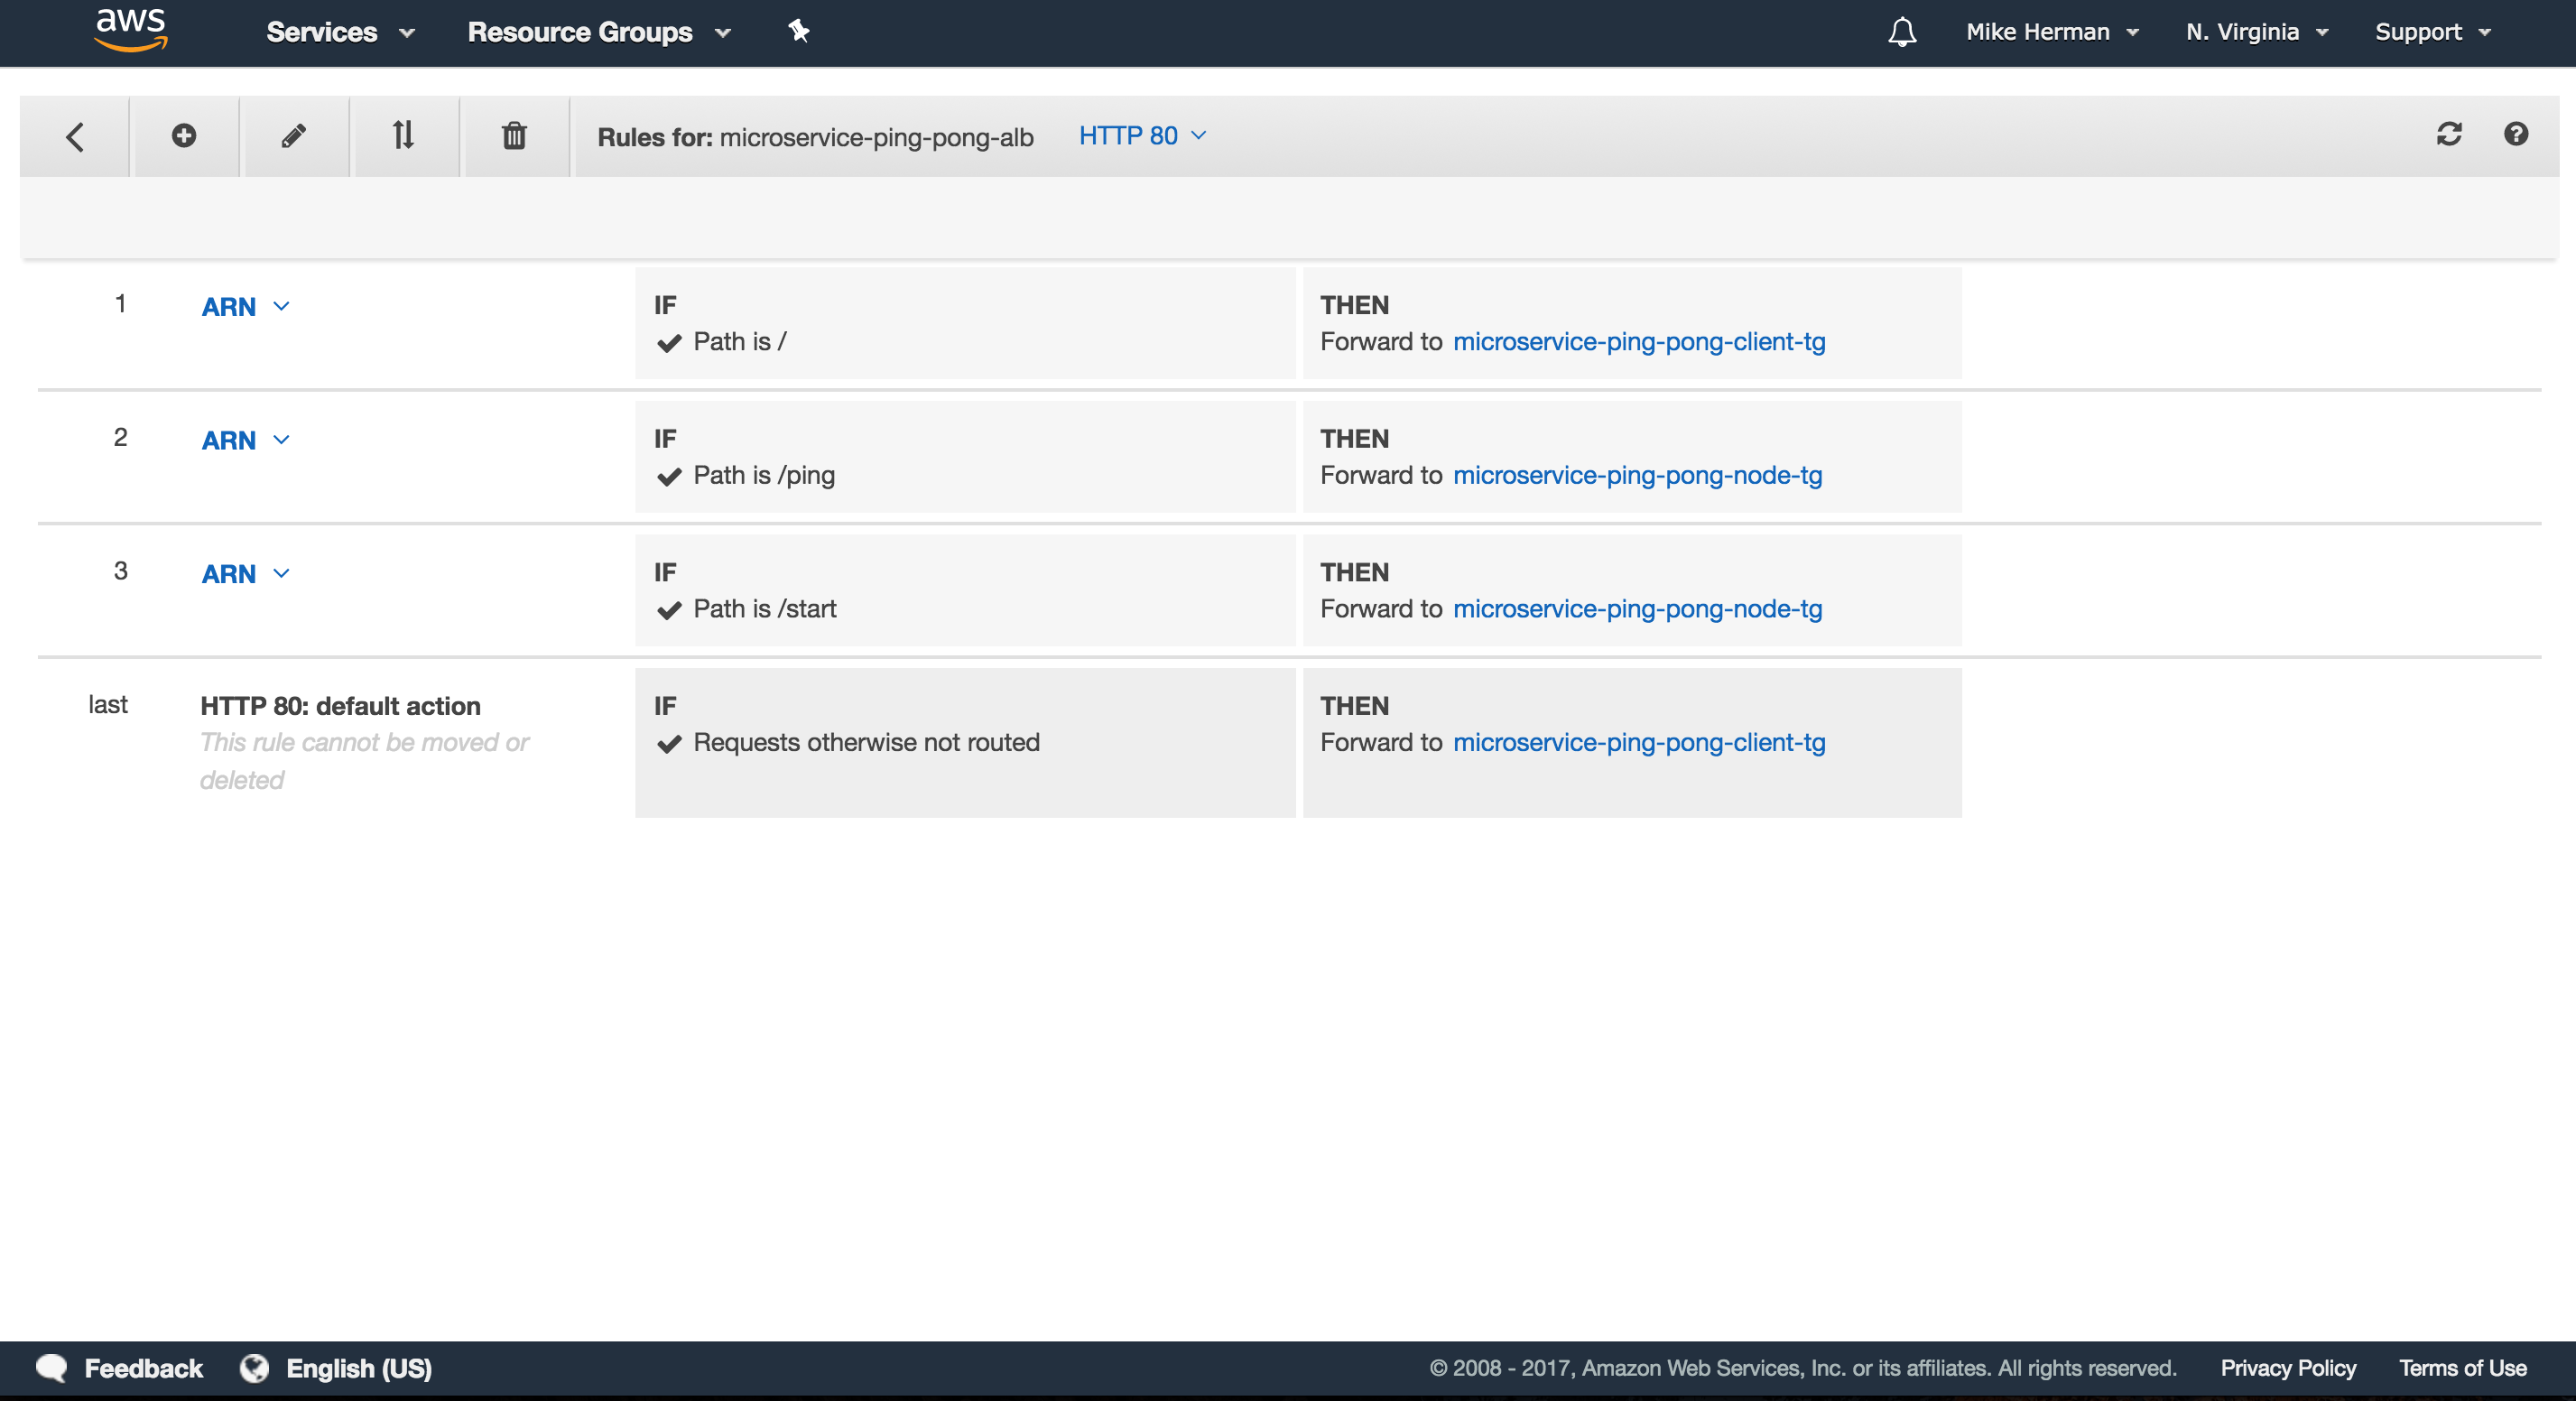Click the back arrow in rules toolbar

pos(75,136)
